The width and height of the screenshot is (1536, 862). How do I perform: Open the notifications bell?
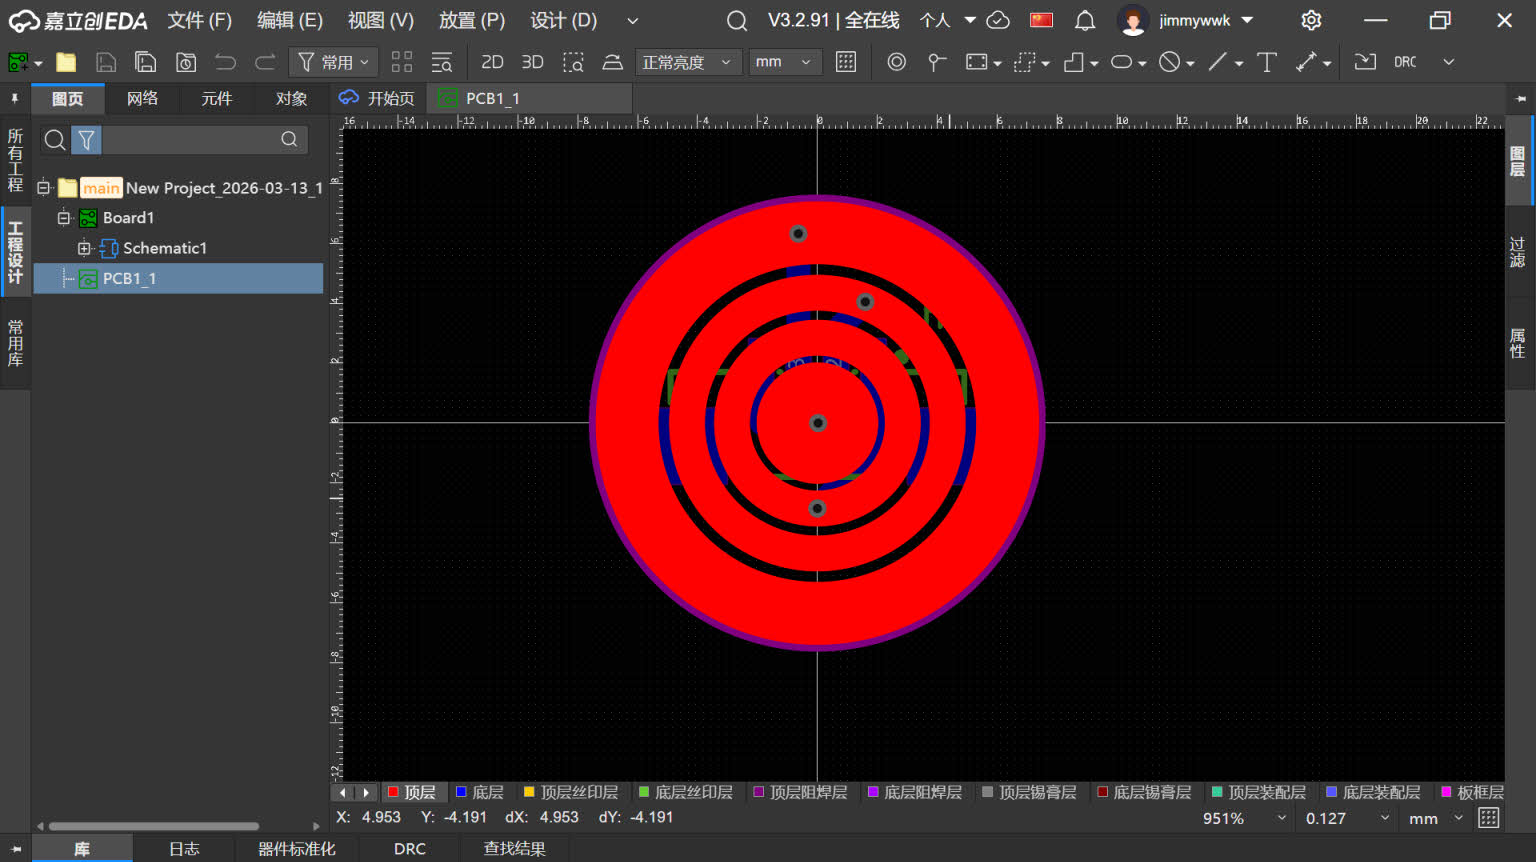pyautogui.click(x=1085, y=20)
